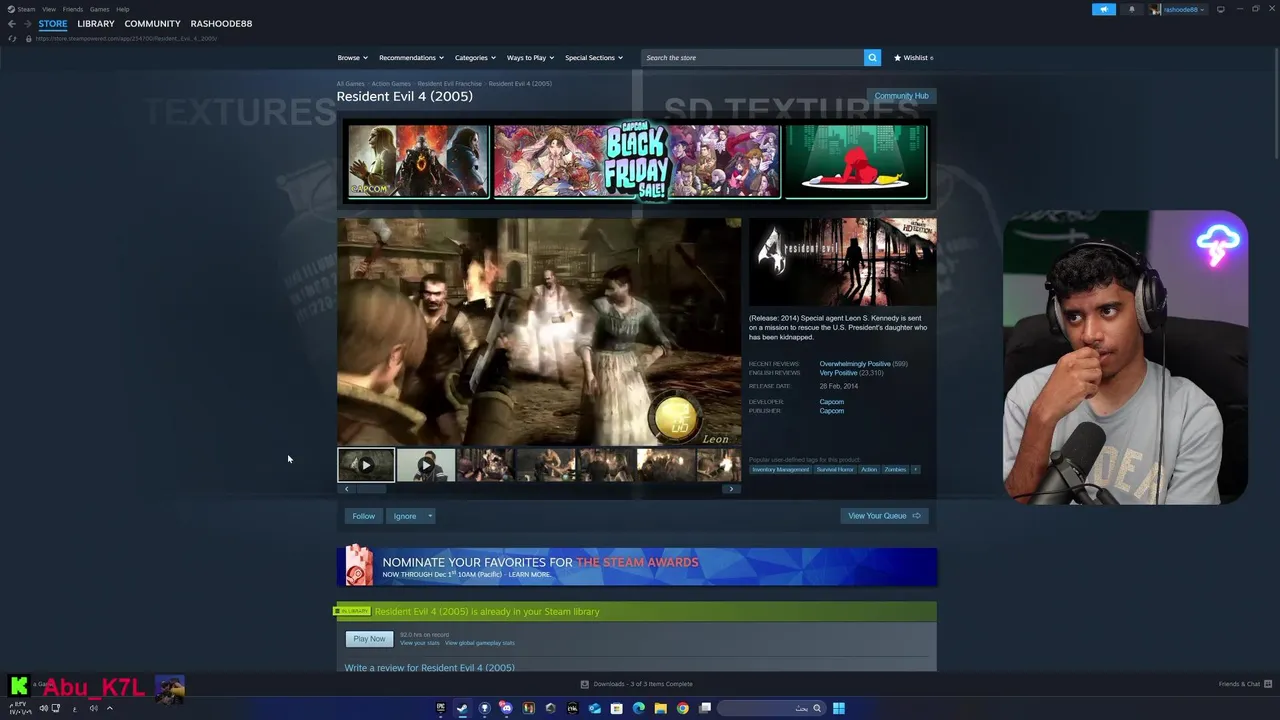Select the third media thumbnail
Screen dimensions: 1280x720
pyautogui.click(x=486, y=465)
